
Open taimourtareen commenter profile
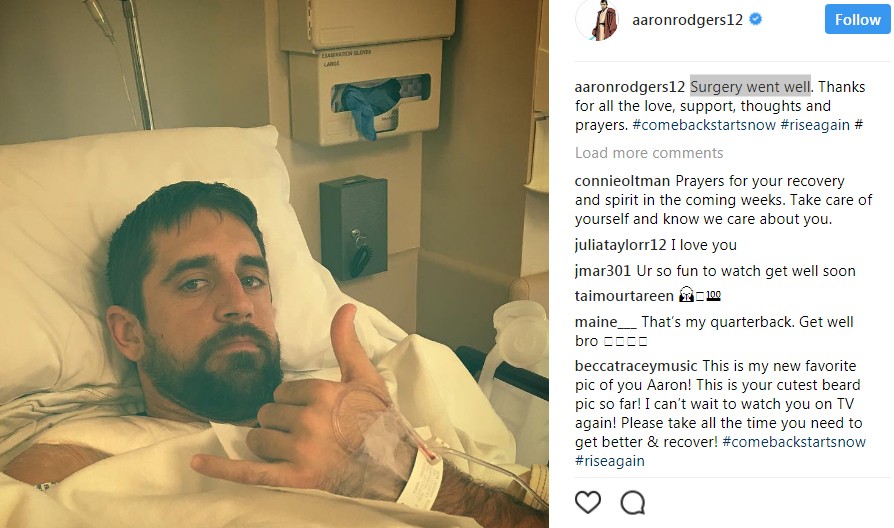pyautogui.click(x=624, y=296)
